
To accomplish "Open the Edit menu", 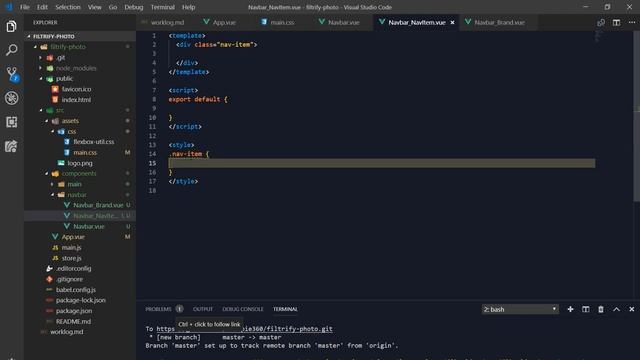I will pos(42,7).
